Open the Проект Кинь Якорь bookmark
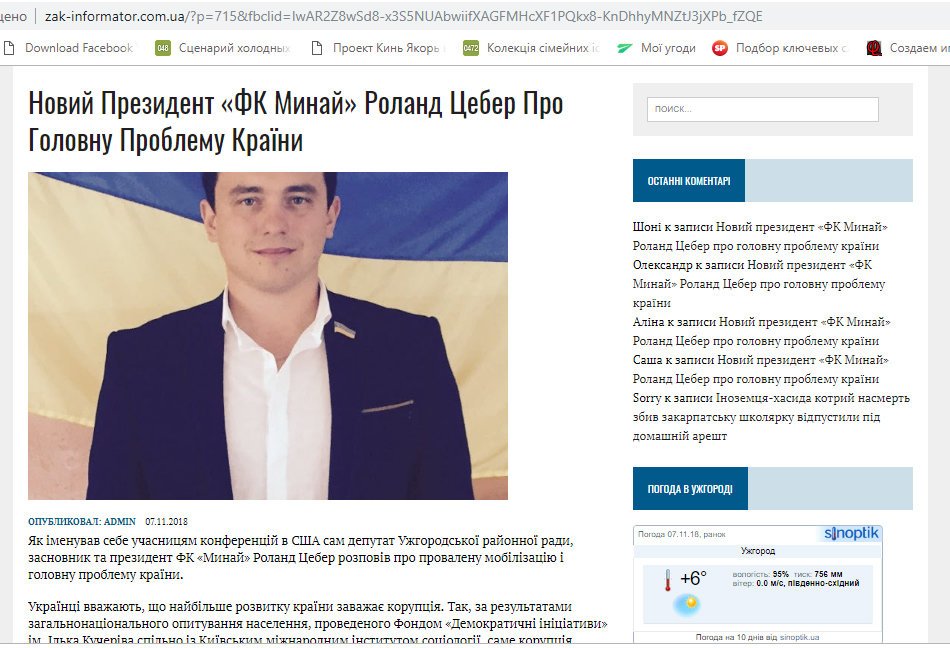Image resolution: width=950 pixels, height=648 pixels. 378,48
